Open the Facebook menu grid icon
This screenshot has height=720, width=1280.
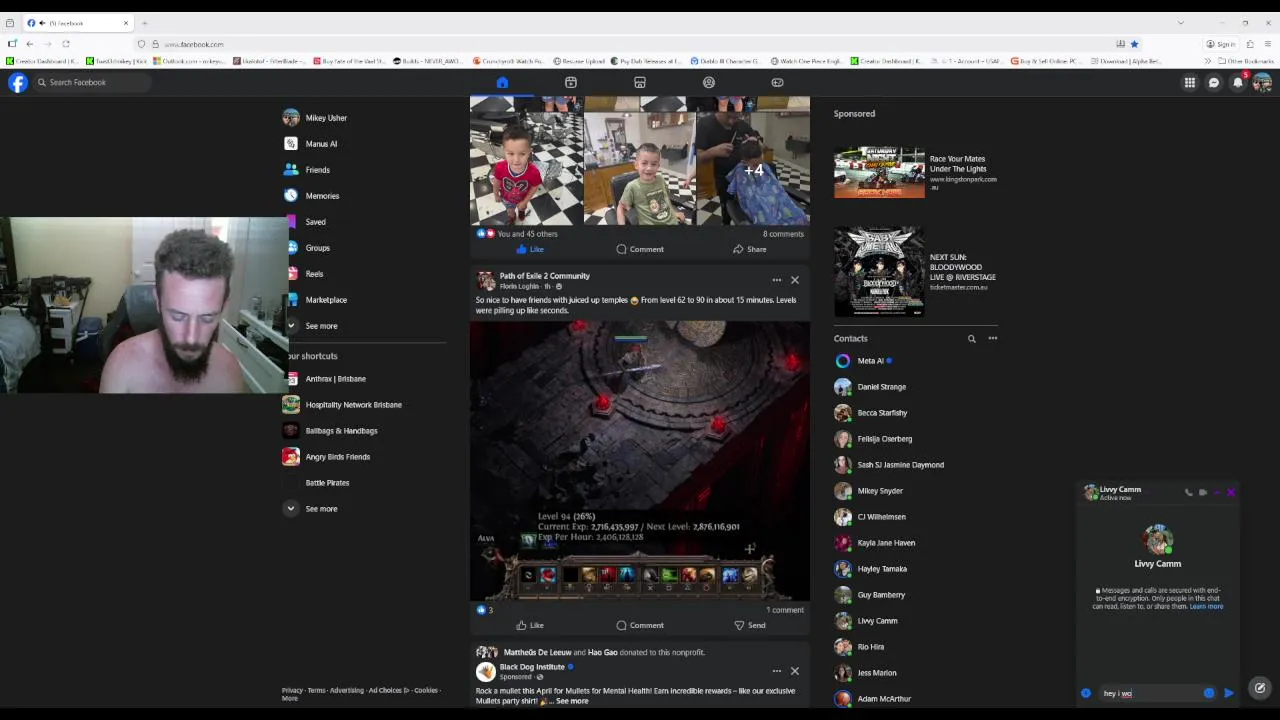point(1190,83)
